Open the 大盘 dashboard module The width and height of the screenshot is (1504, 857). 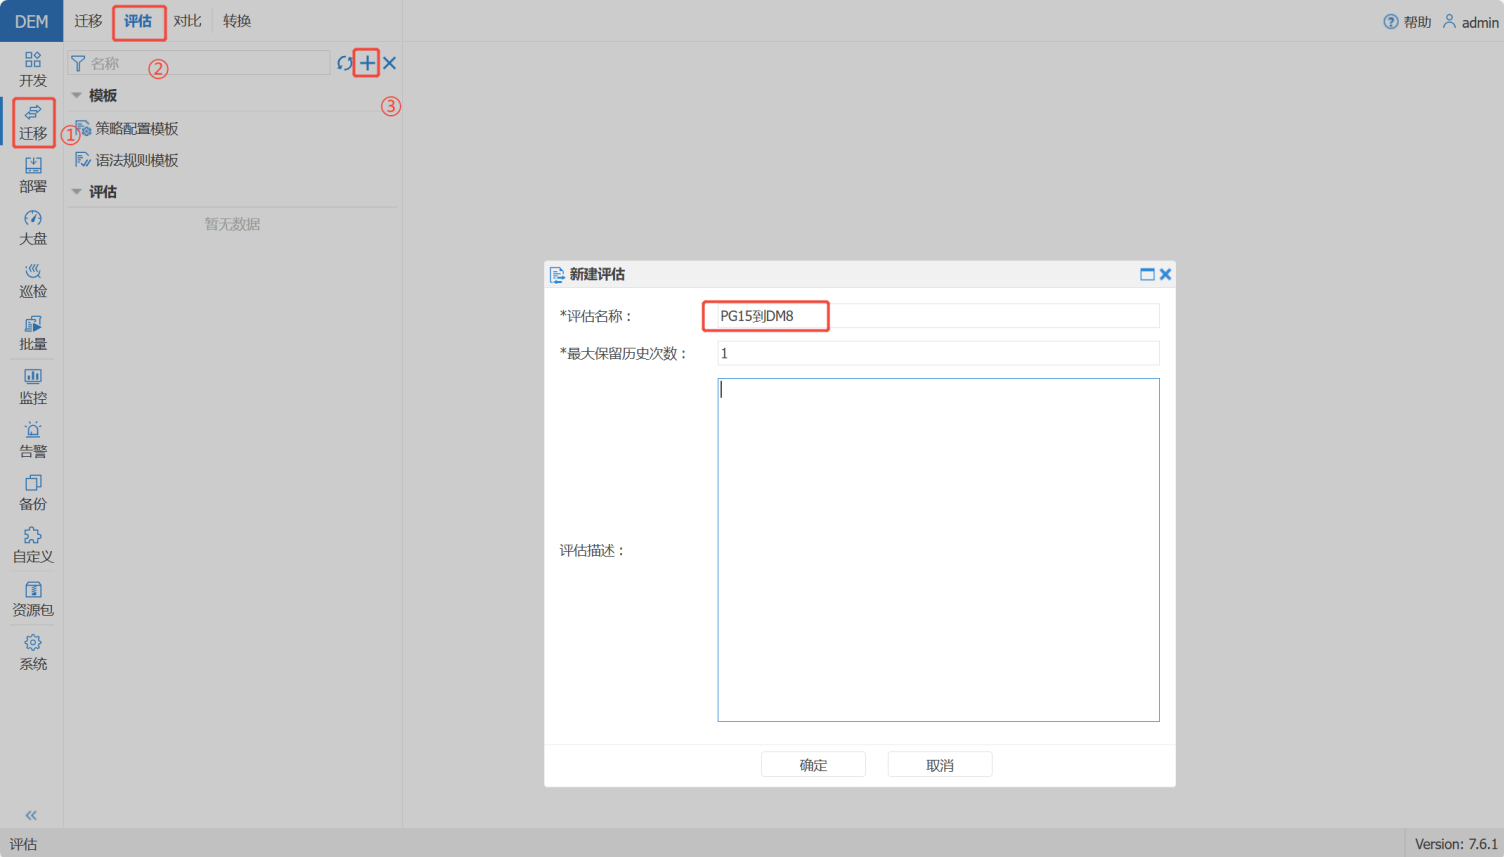click(x=32, y=229)
